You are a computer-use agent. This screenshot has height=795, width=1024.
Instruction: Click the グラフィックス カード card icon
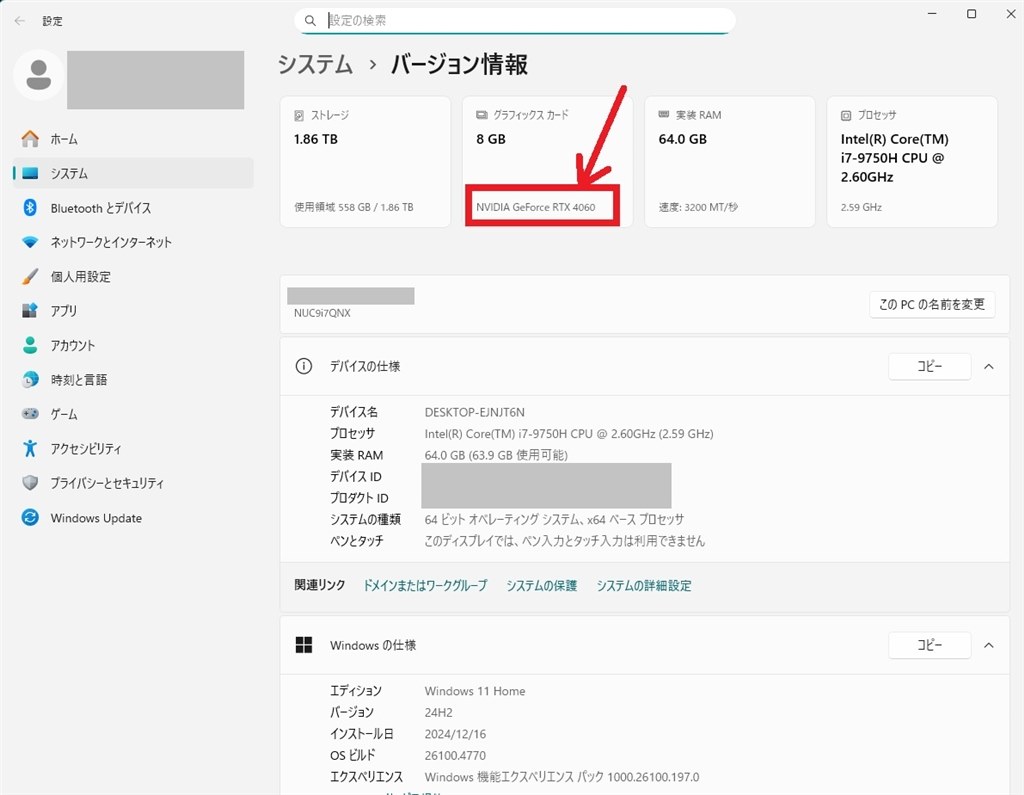(x=480, y=114)
